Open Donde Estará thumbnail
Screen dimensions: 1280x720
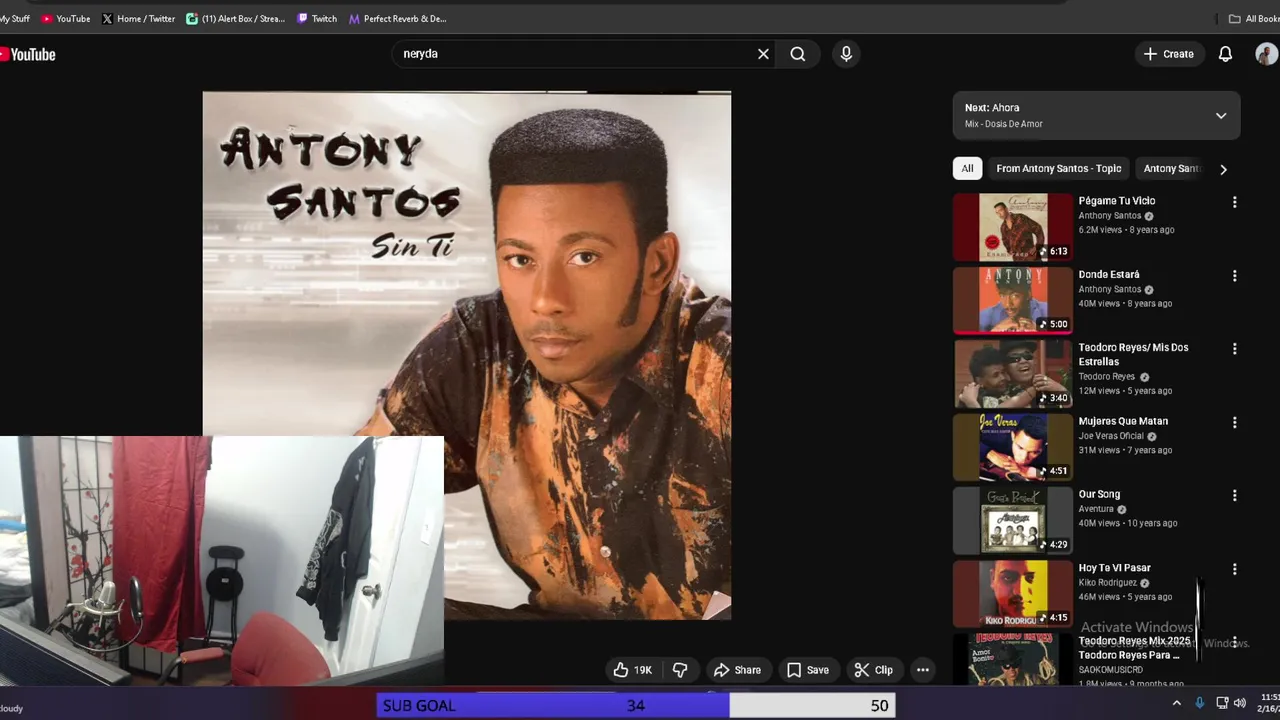(x=1012, y=300)
